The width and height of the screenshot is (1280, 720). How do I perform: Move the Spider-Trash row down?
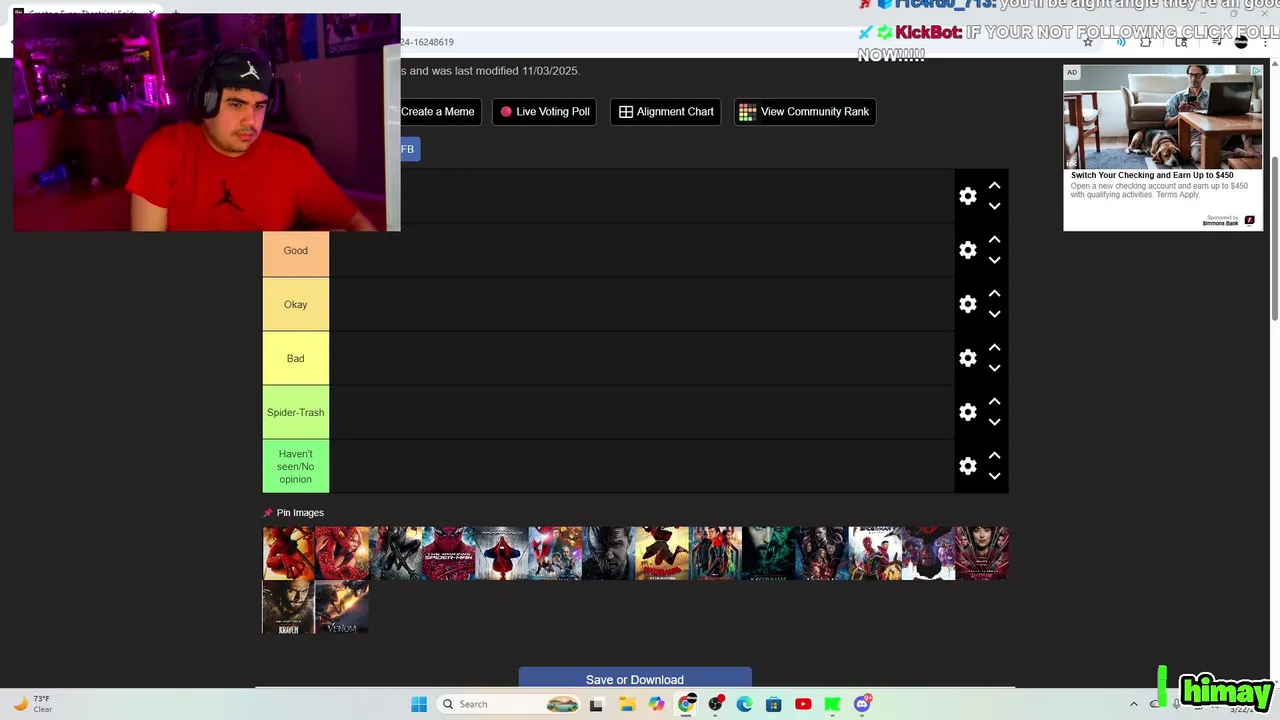click(994, 422)
